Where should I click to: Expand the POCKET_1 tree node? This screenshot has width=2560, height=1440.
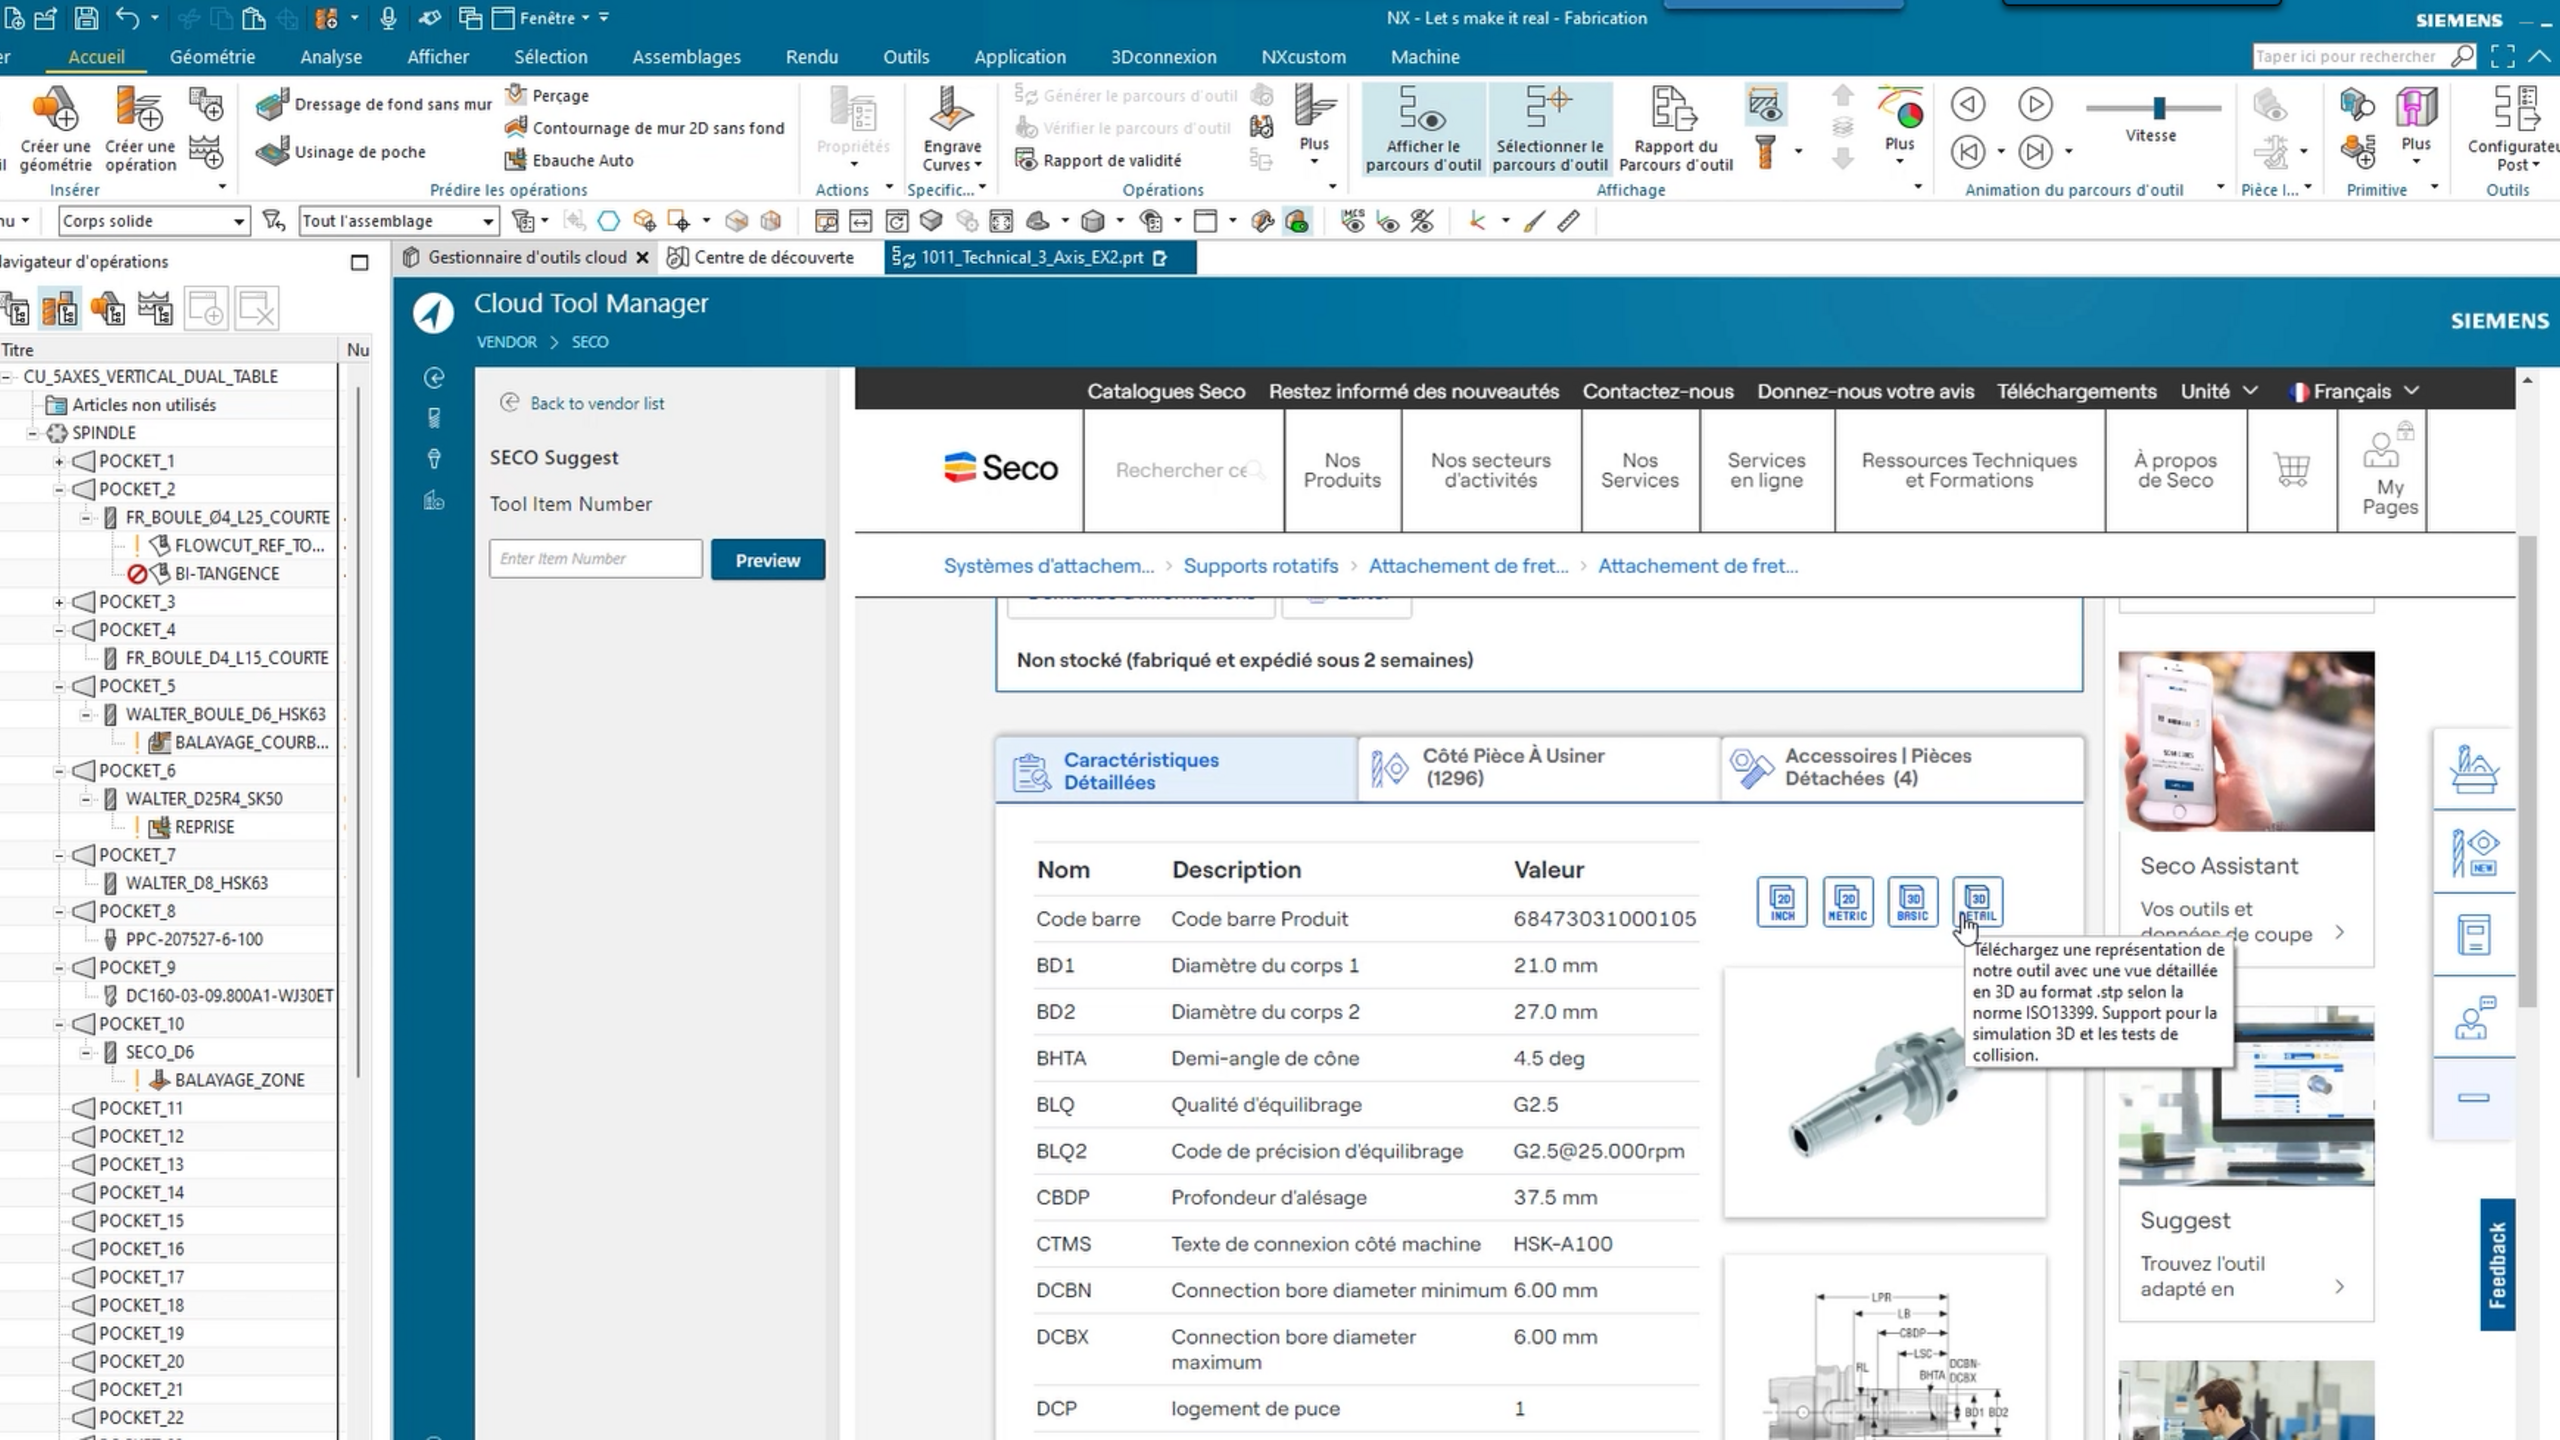[59, 461]
